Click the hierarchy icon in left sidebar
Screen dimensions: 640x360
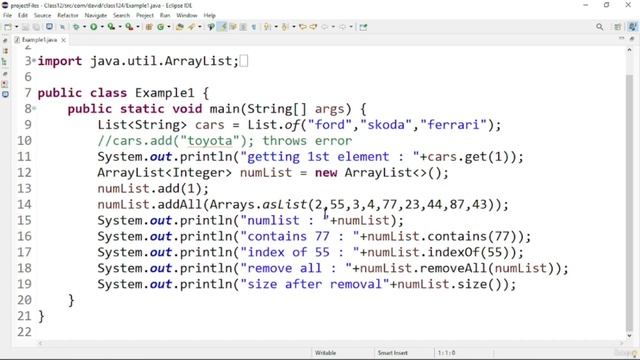tap(5, 62)
